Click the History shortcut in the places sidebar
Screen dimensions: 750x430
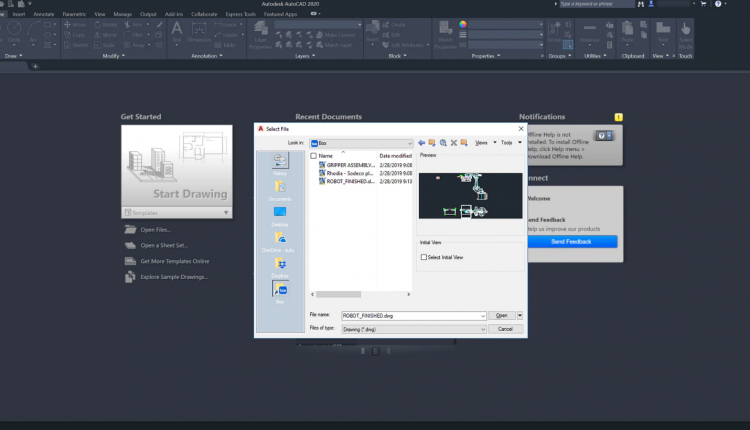pos(279,163)
